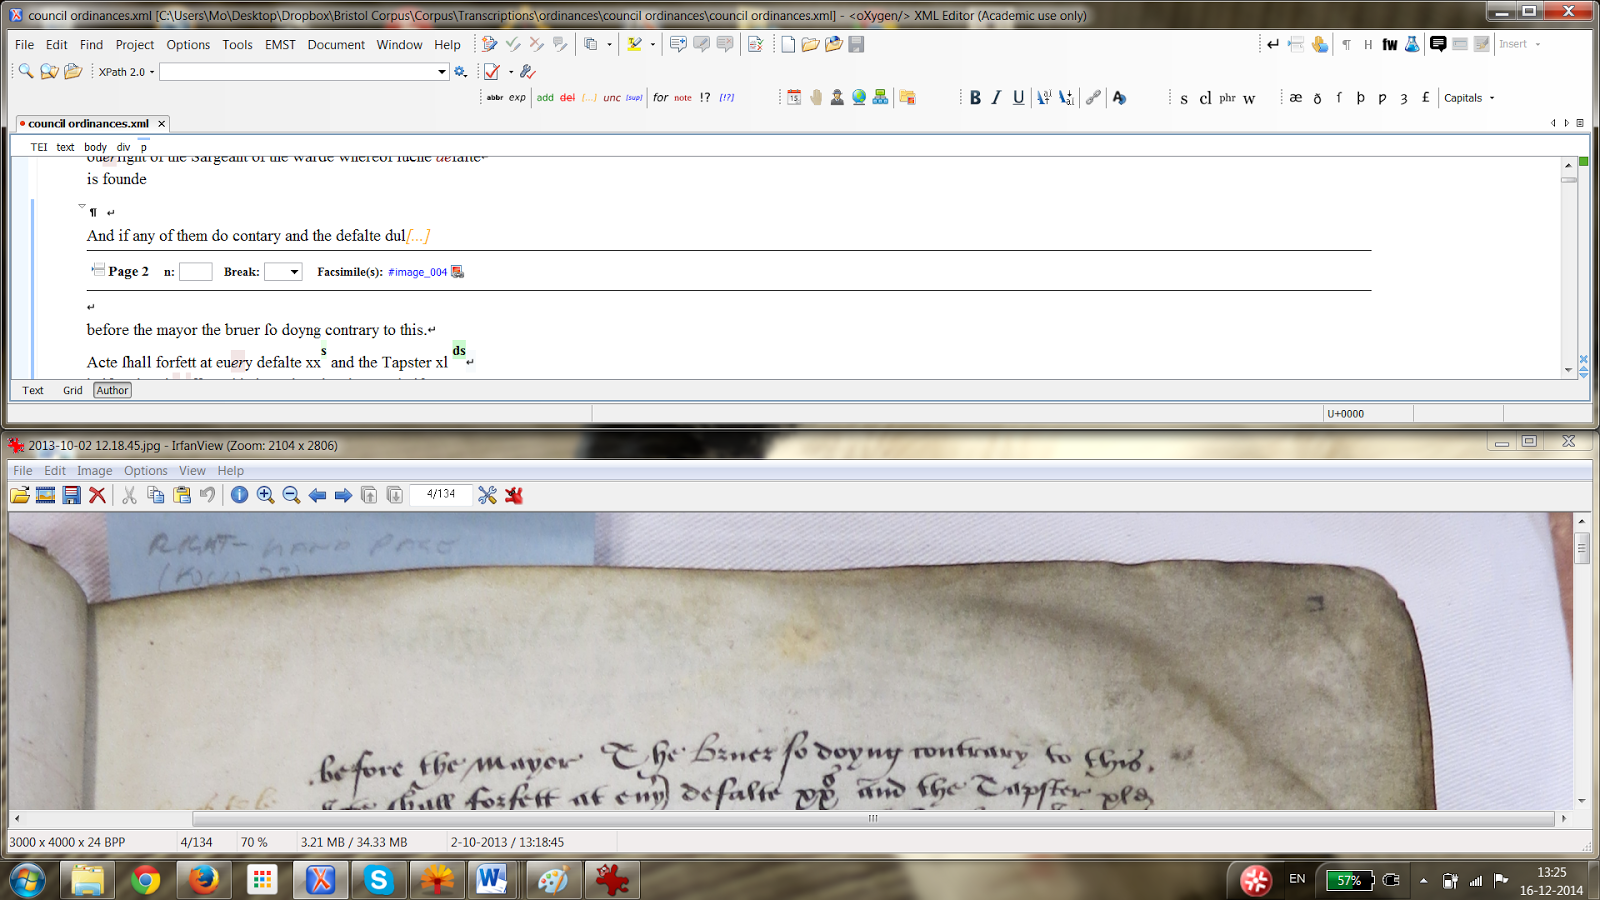
Task: Click the 'exp' expansion markup button
Action: [x=517, y=98]
